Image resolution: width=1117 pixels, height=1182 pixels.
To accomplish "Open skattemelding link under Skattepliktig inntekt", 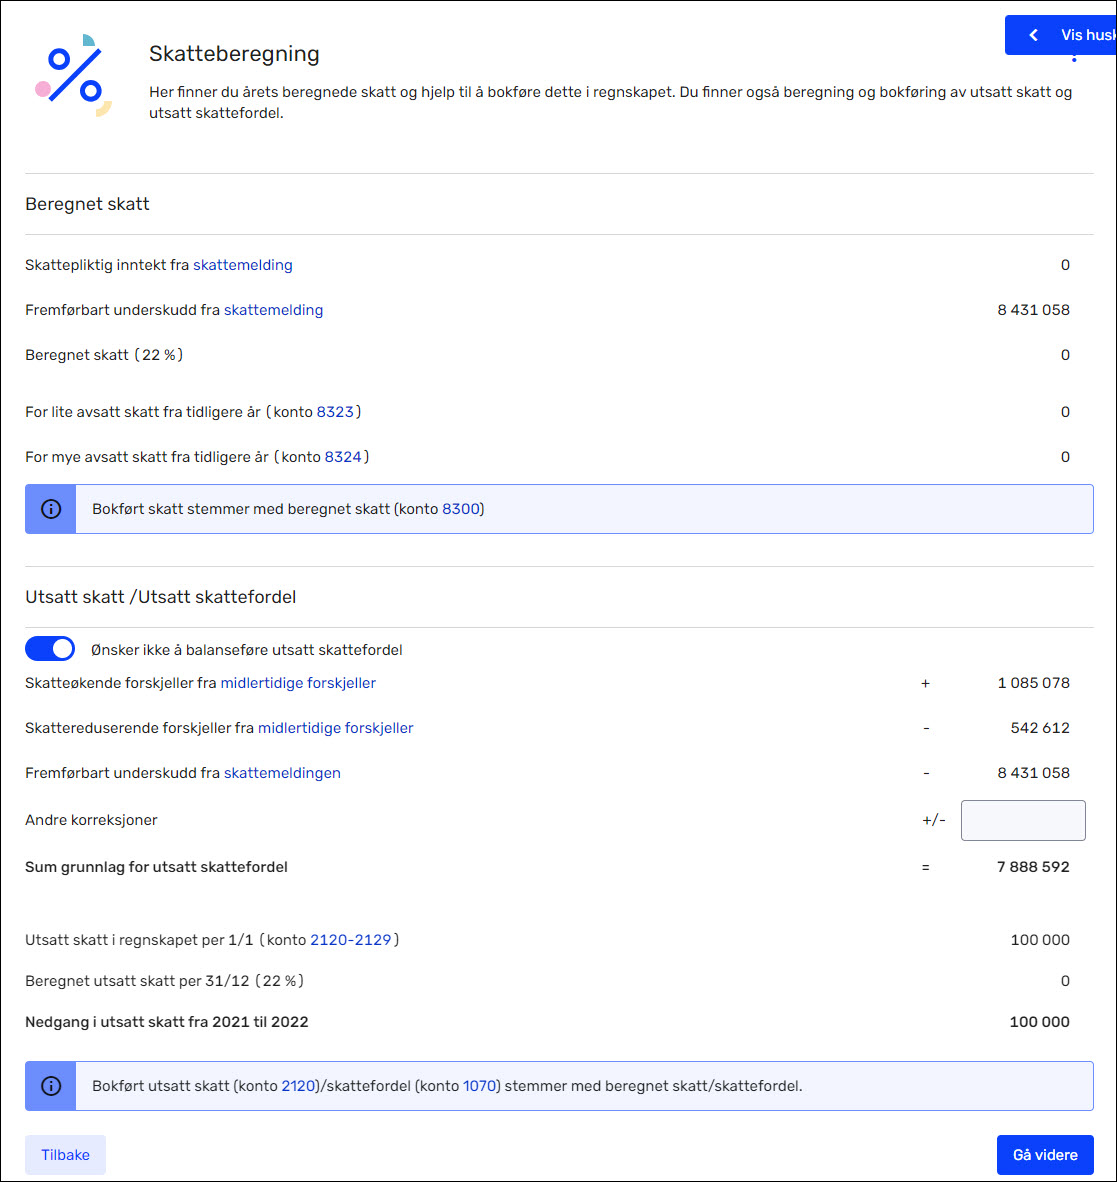I will tap(243, 265).
